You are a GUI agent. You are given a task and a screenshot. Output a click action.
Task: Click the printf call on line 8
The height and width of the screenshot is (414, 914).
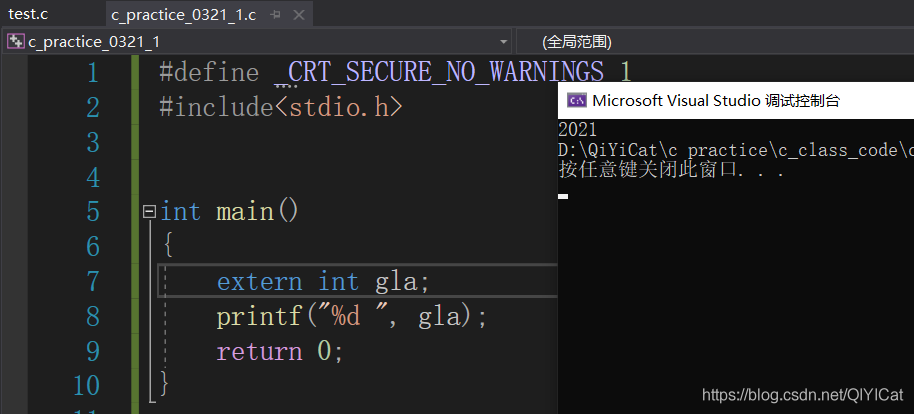click(259, 317)
